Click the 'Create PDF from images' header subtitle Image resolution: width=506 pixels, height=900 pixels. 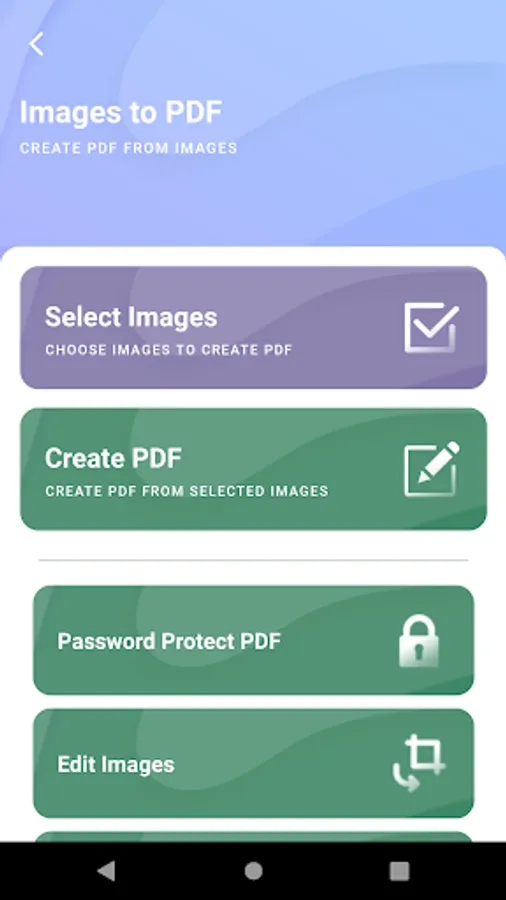(129, 148)
